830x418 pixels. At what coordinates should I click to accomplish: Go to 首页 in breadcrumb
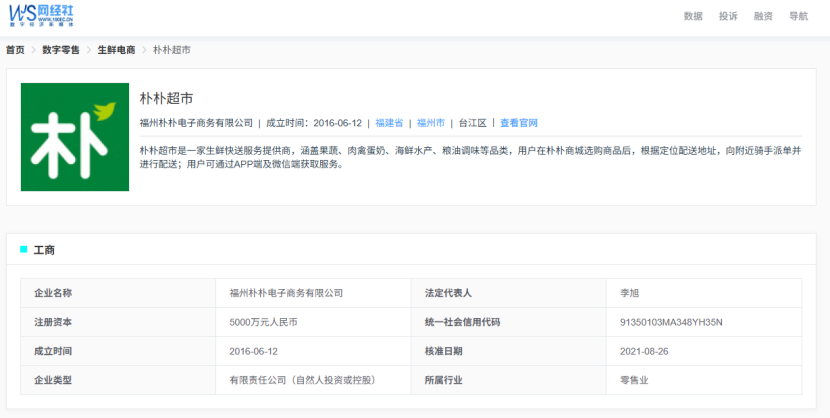pos(15,50)
